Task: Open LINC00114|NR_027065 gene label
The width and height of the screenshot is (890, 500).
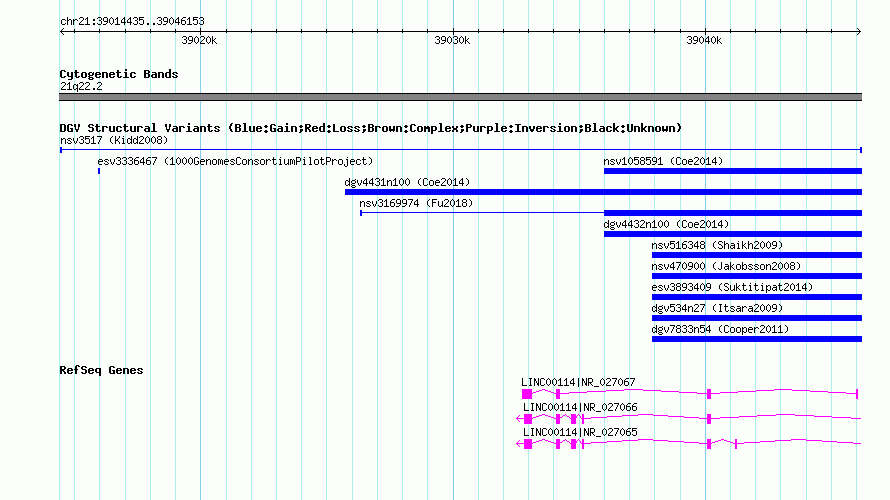Action: (580, 432)
